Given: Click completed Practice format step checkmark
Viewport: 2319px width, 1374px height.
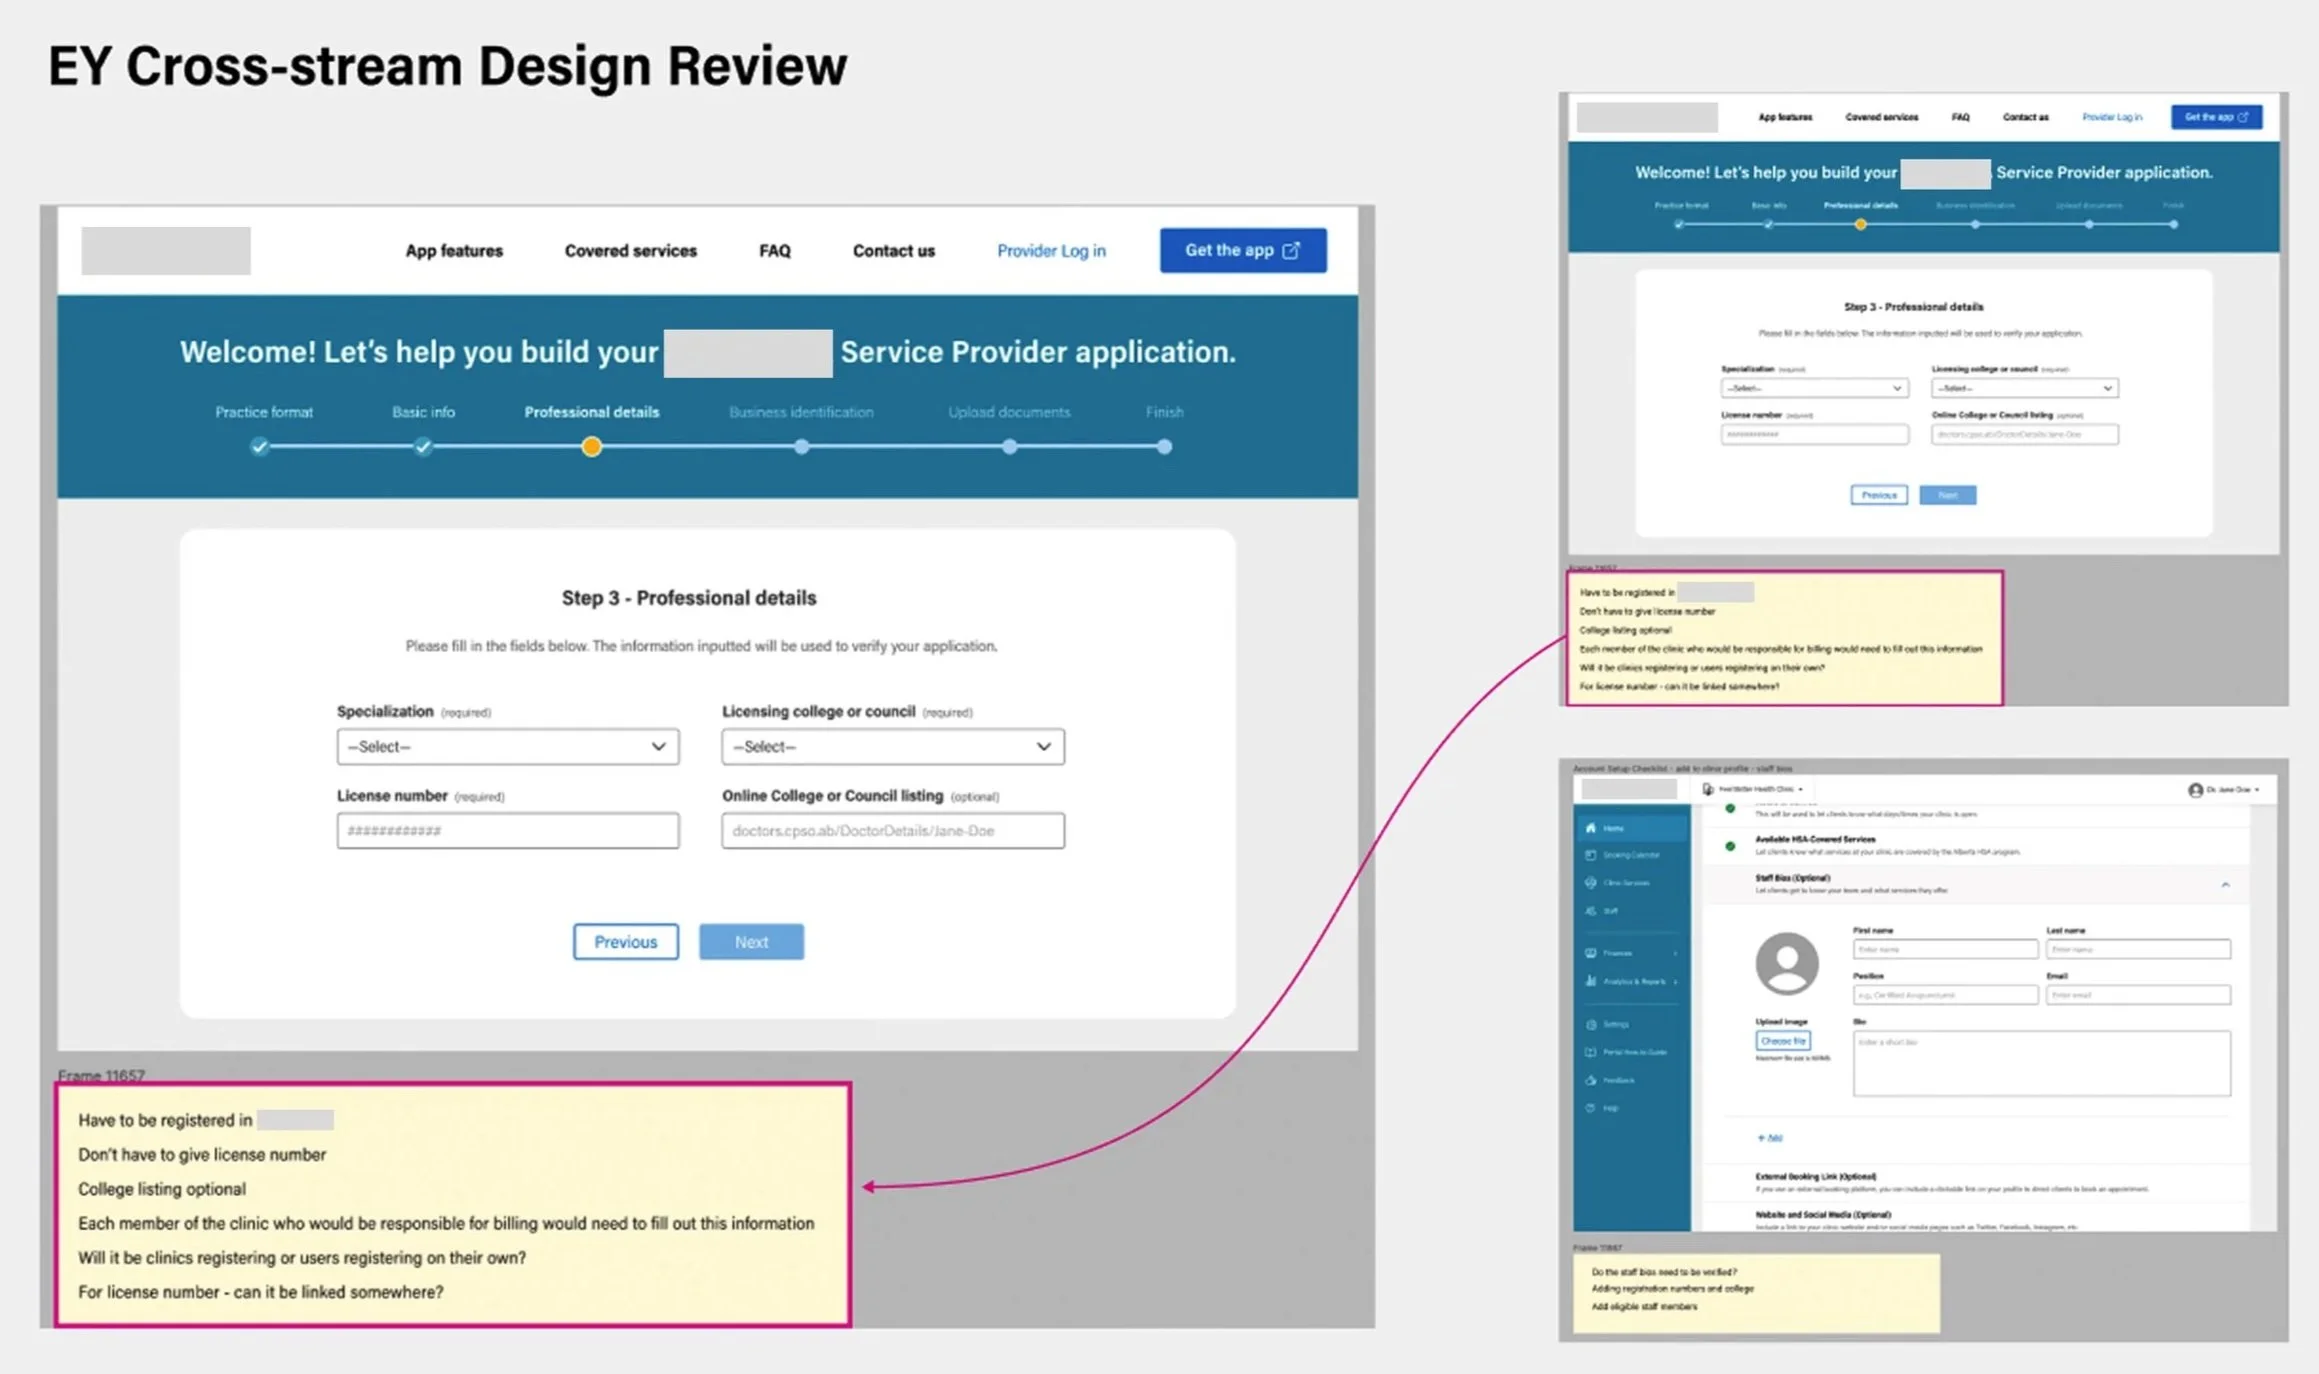Looking at the screenshot, I should pos(260,447).
